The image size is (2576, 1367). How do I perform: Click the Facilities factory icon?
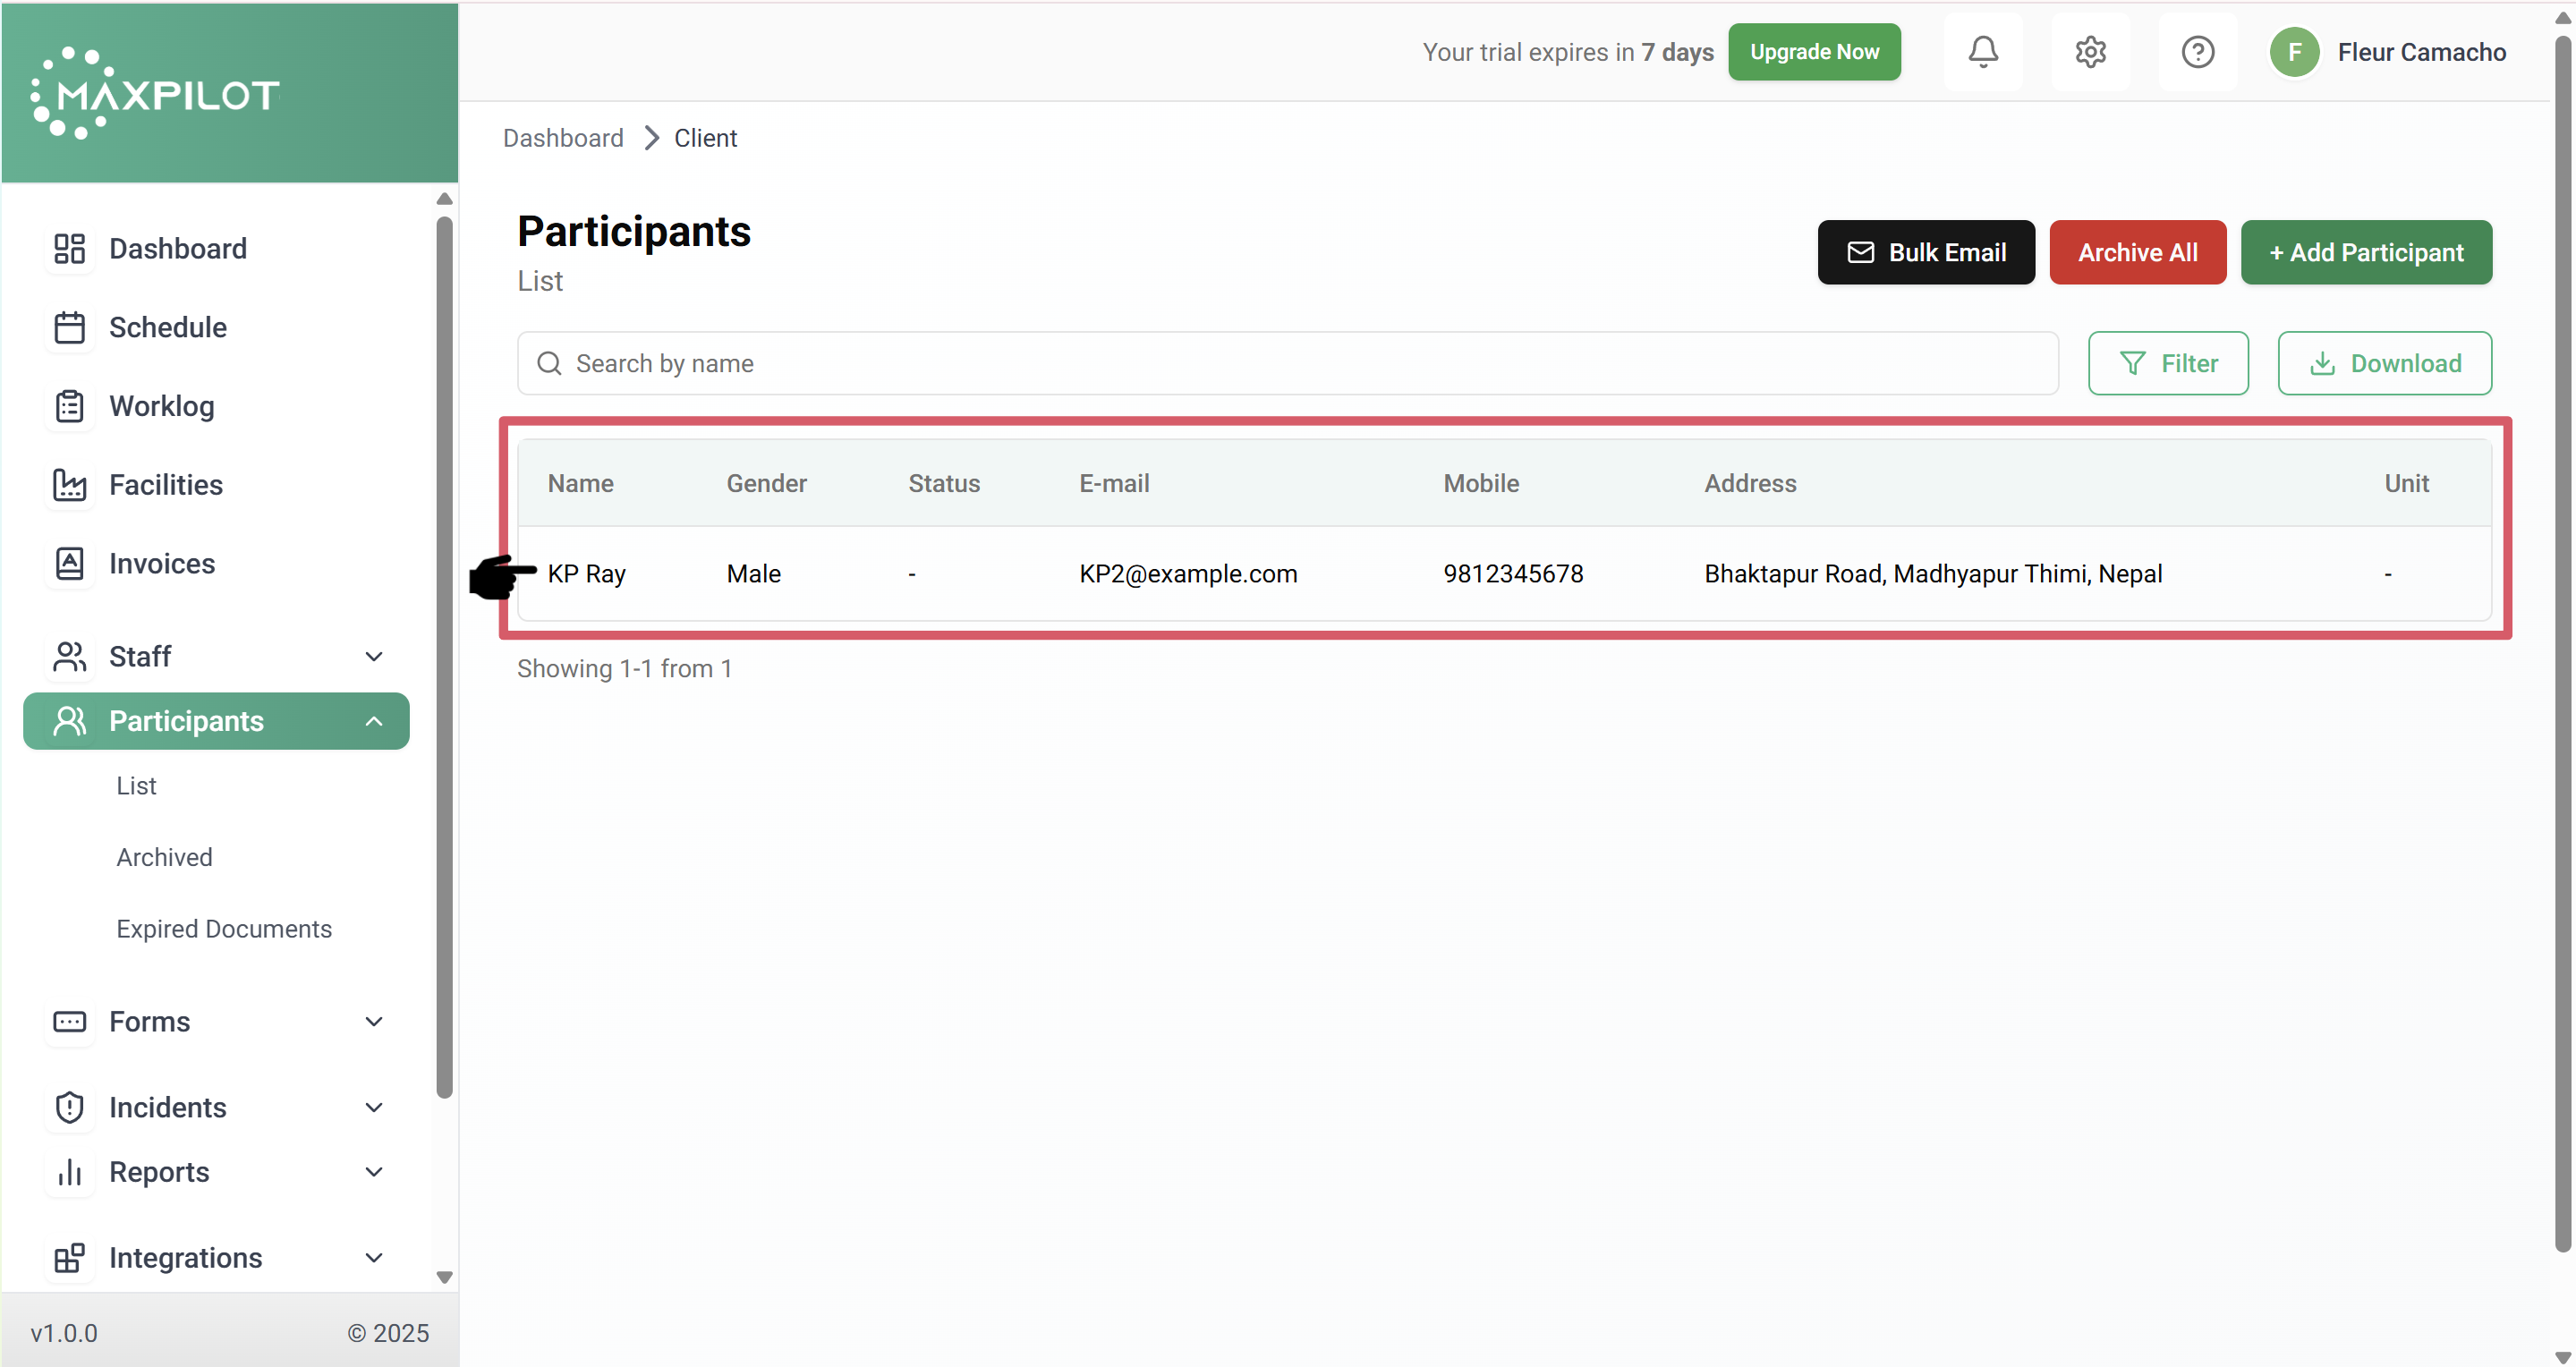pos(69,485)
